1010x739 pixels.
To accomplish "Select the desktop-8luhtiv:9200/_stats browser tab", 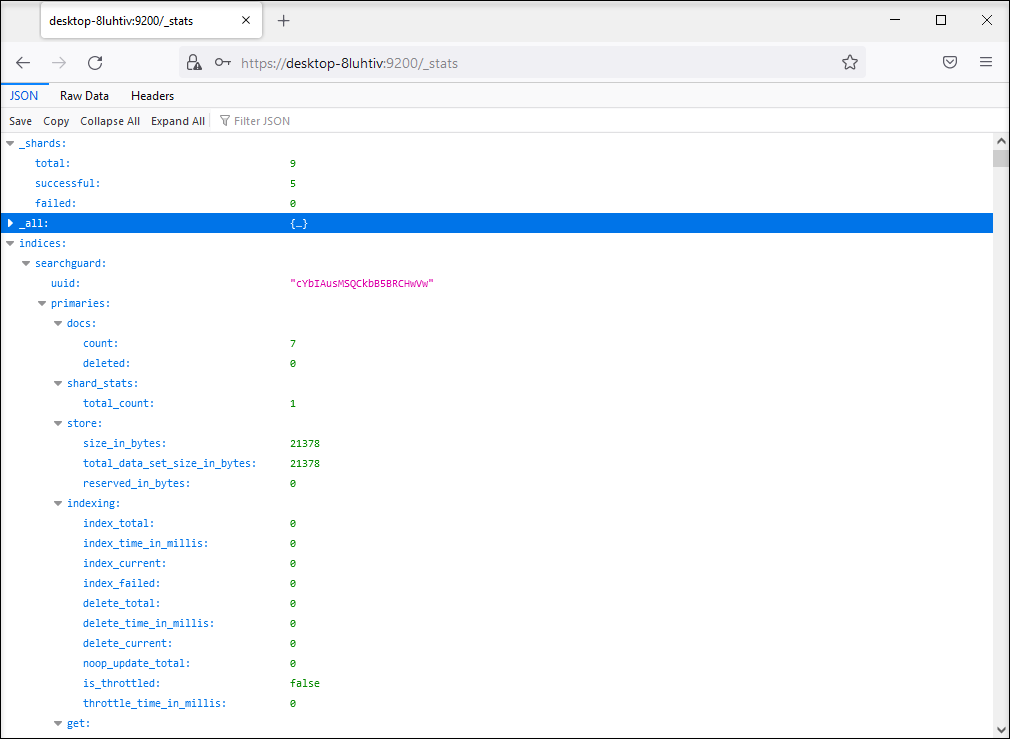I will (151, 21).
